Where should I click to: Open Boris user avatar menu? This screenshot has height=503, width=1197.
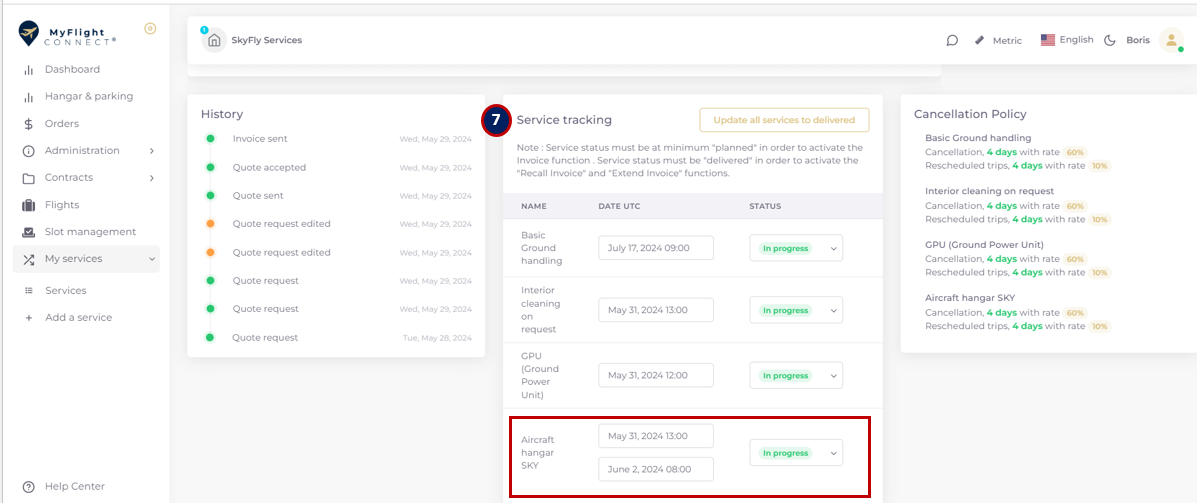coord(1170,40)
